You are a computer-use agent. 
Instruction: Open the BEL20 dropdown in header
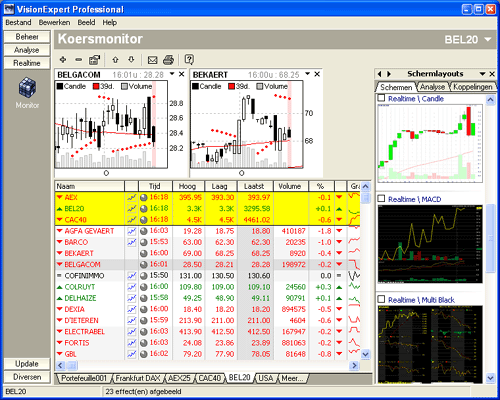tap(488, 39)
